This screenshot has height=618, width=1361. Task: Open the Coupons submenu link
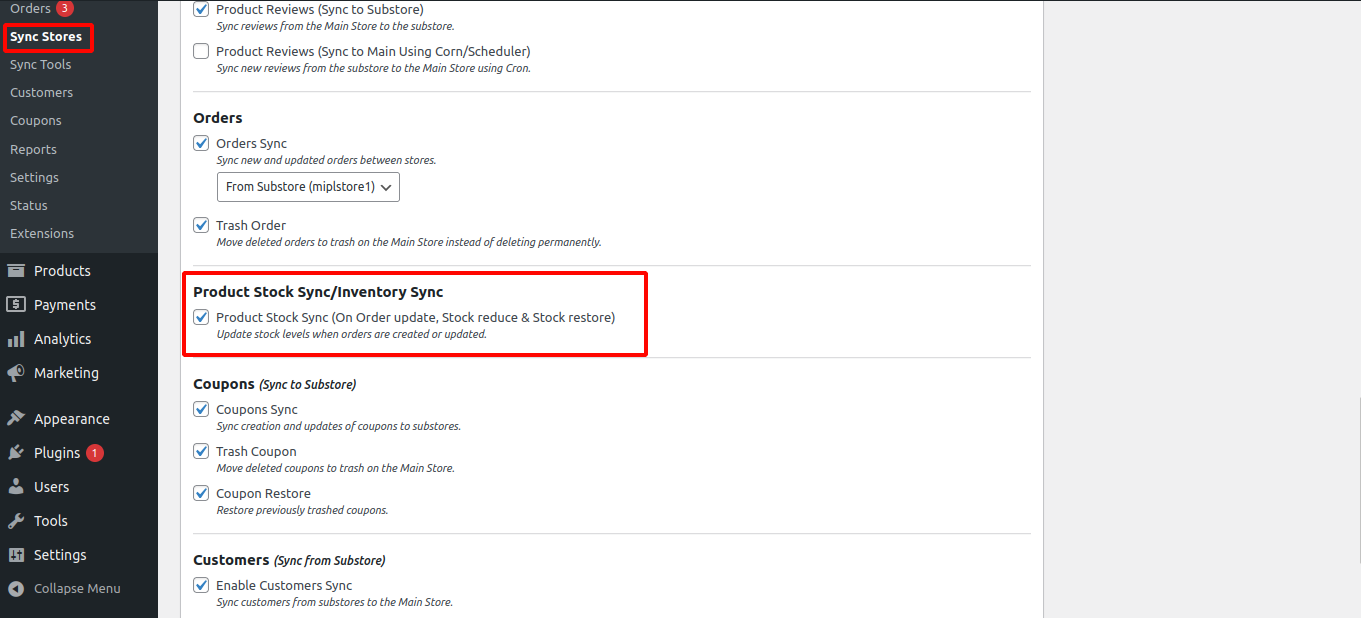[x=36, y=120]
